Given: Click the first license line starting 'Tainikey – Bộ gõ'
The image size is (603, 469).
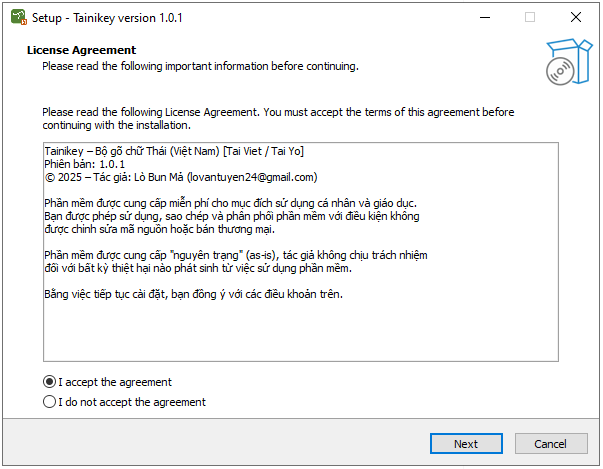Looking at the screenshot, I should (x=174, y=151).
